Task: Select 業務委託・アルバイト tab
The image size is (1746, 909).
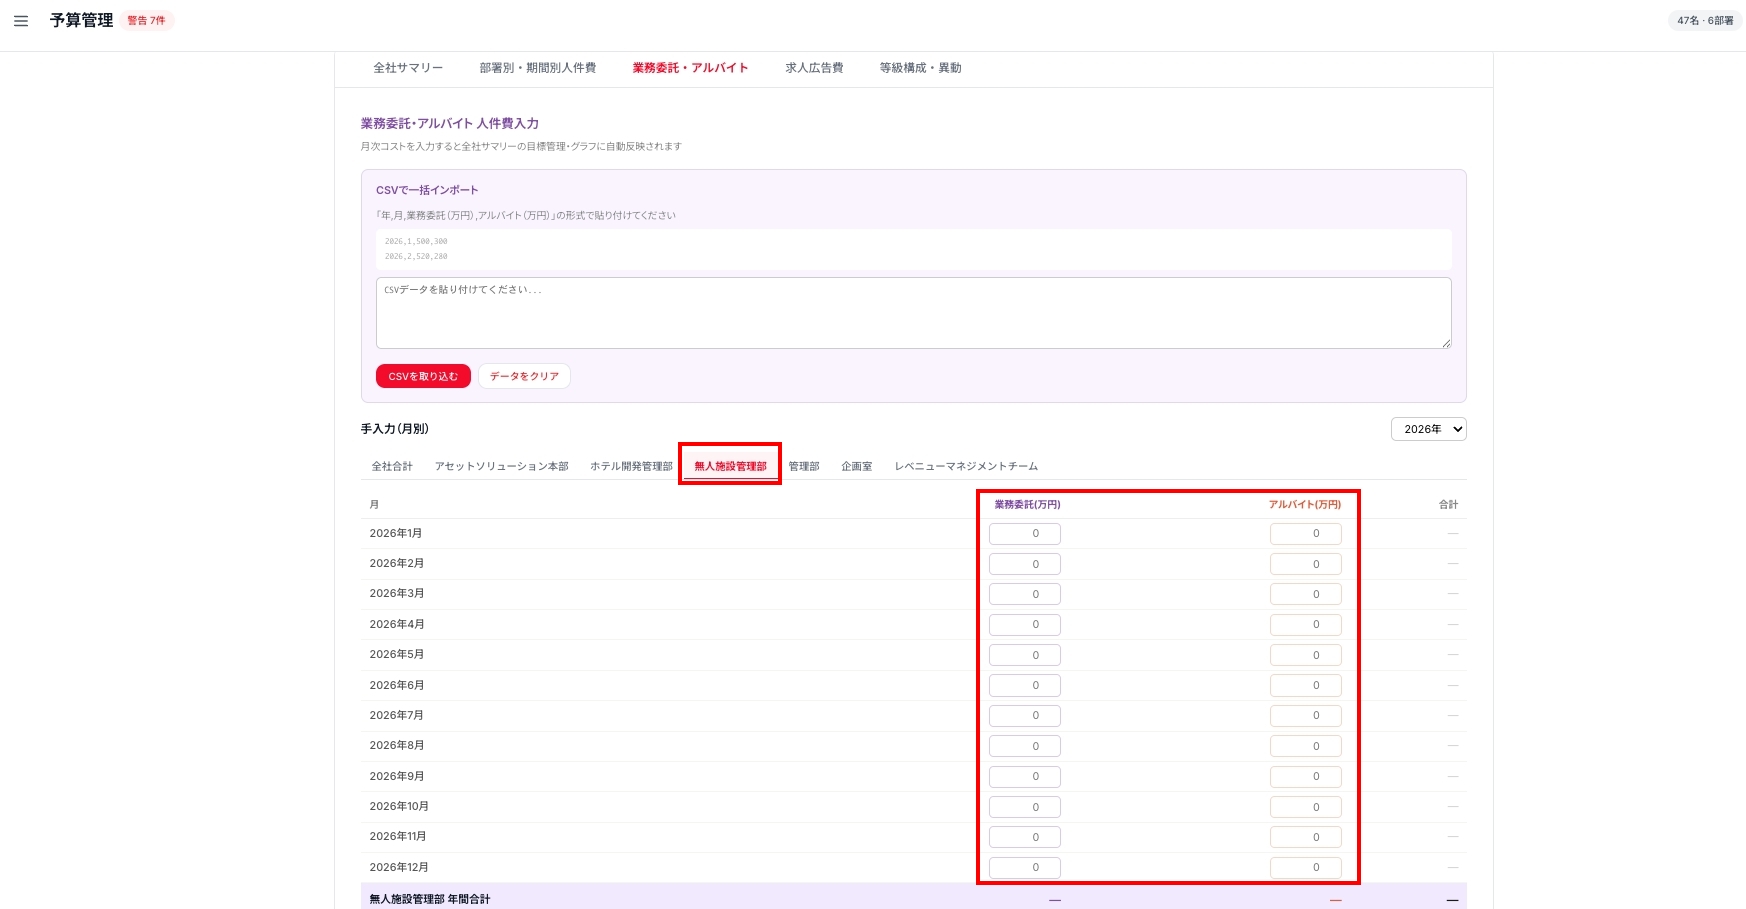Action: coord(690,68)
